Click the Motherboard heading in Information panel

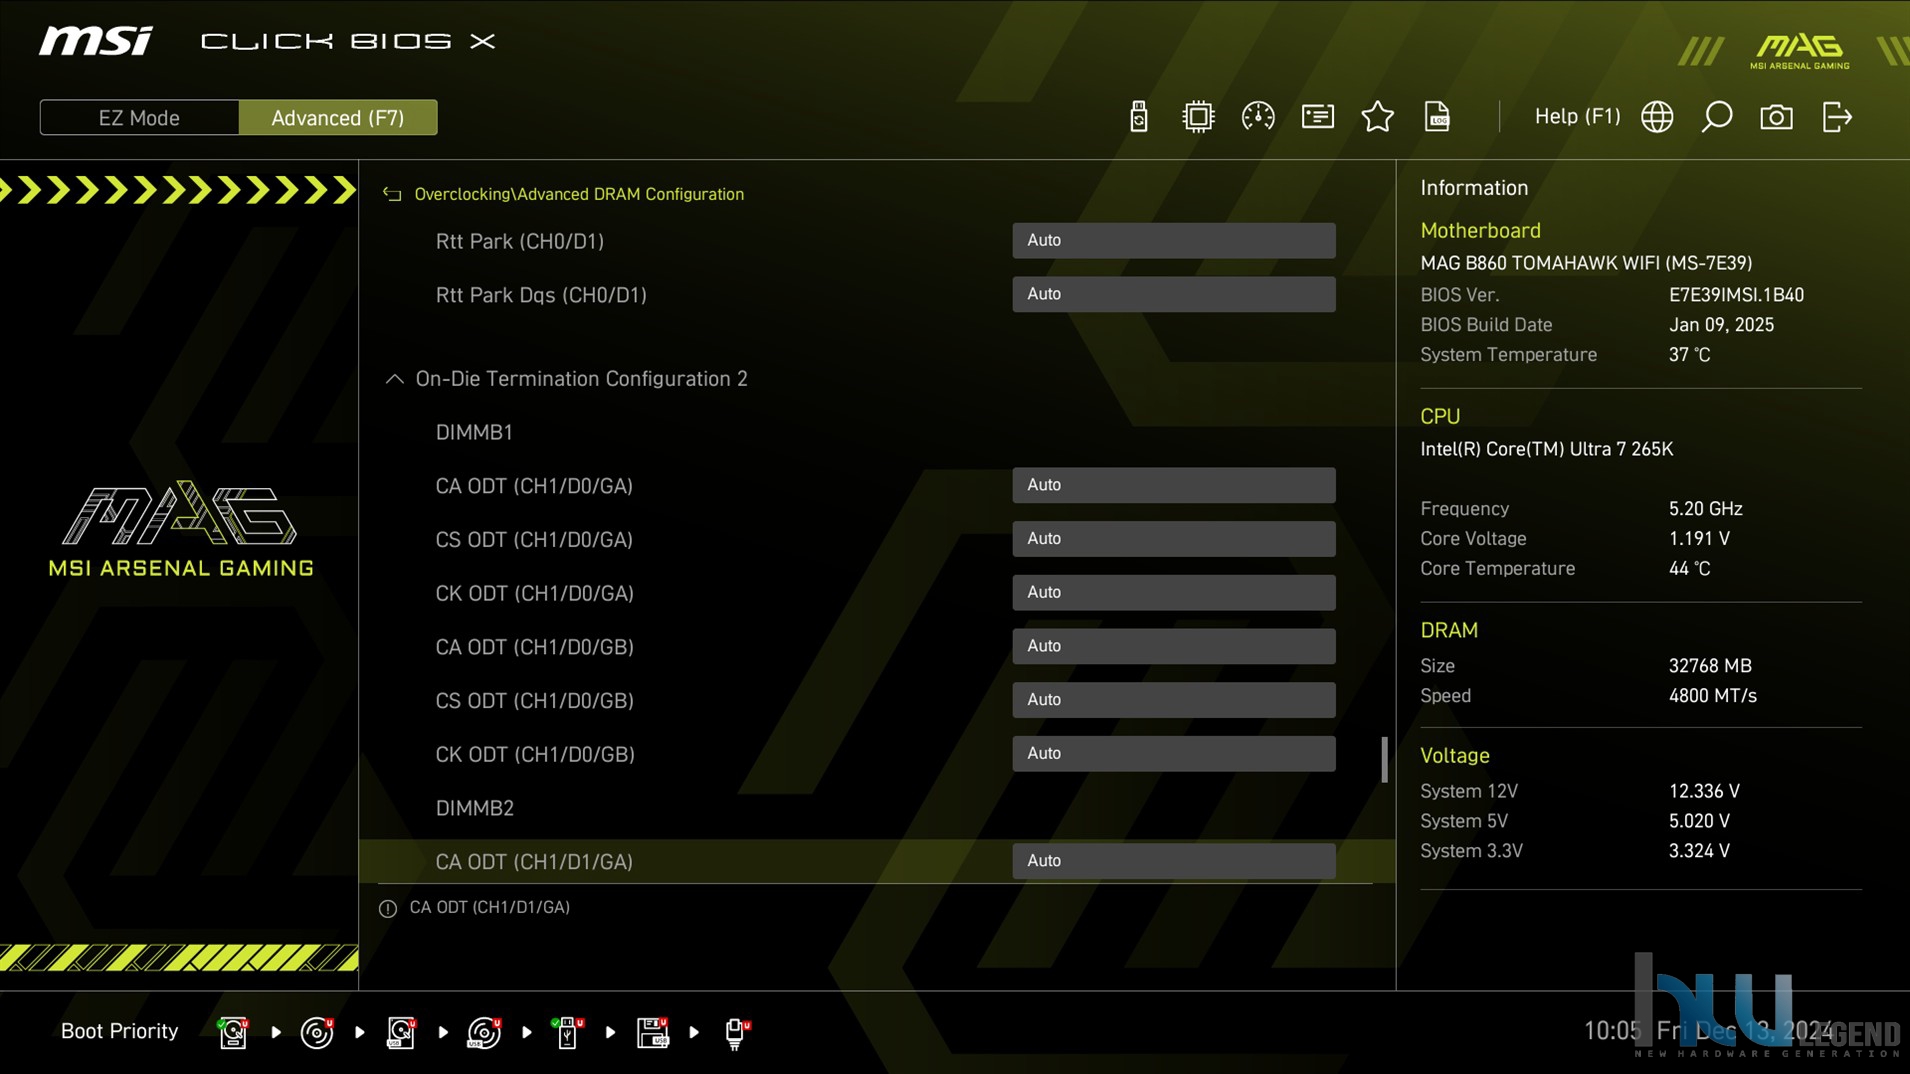(1480, 231)
